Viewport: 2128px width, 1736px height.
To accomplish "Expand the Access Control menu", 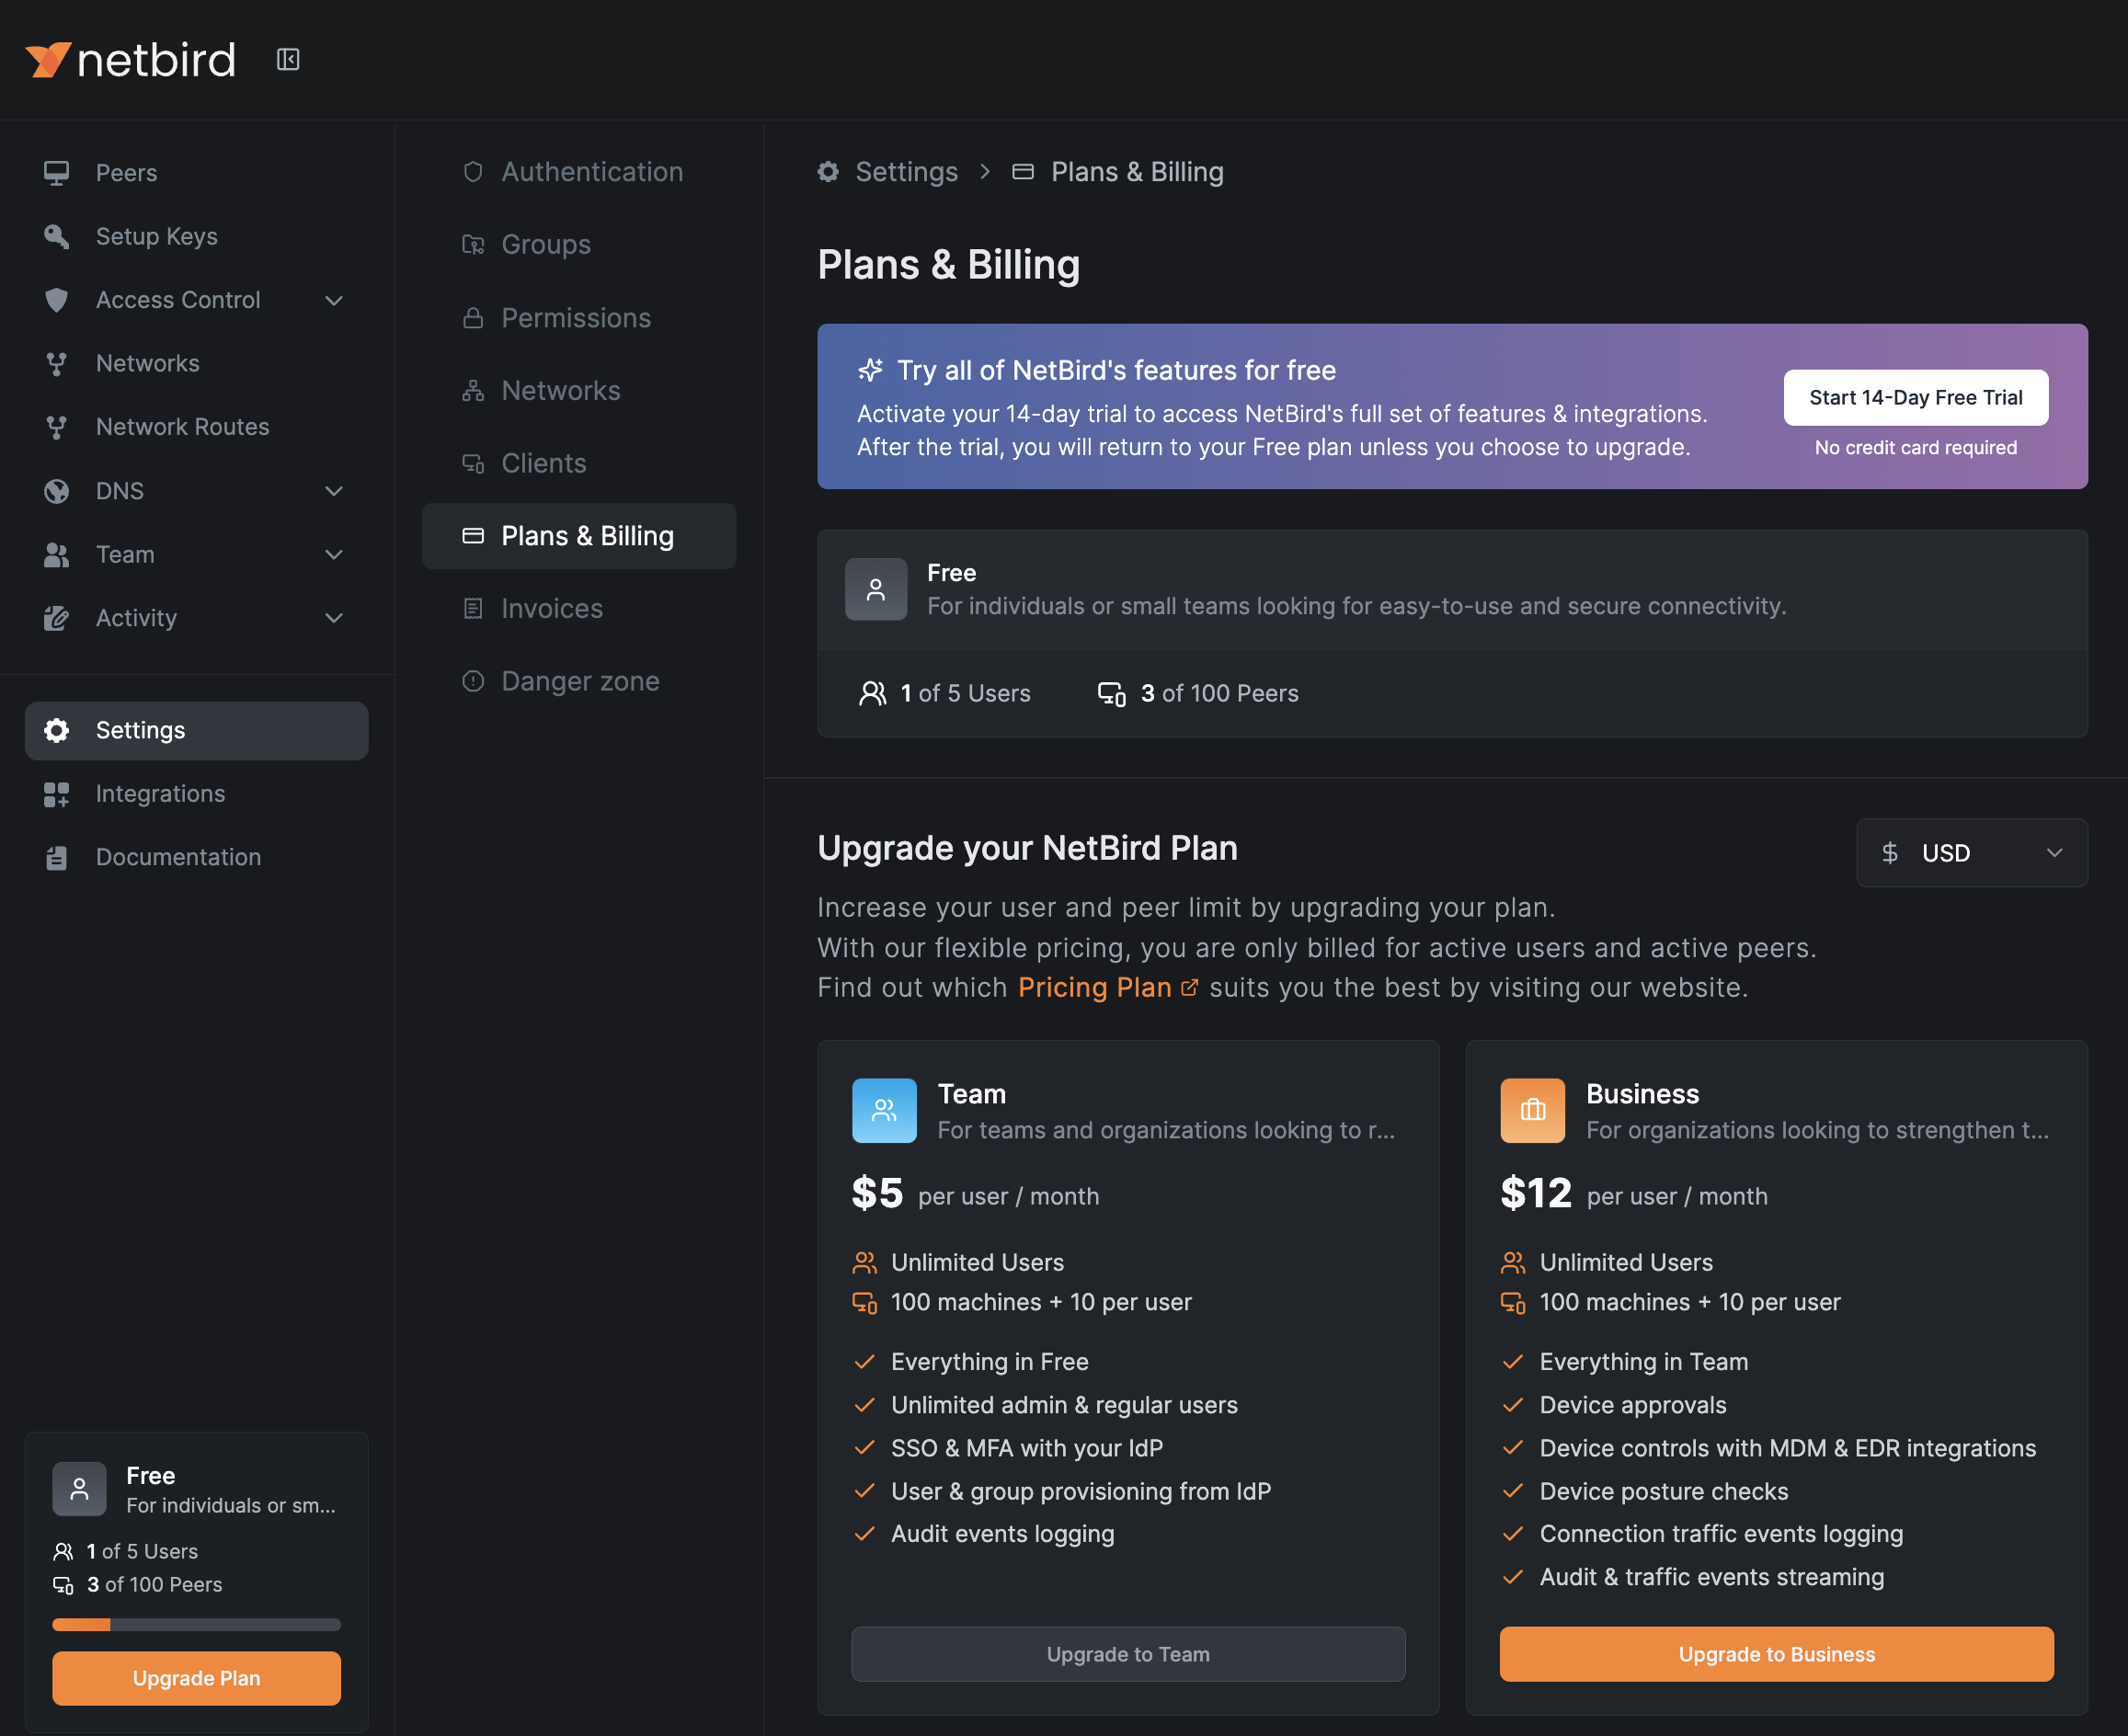I will (x=334, y=301).
